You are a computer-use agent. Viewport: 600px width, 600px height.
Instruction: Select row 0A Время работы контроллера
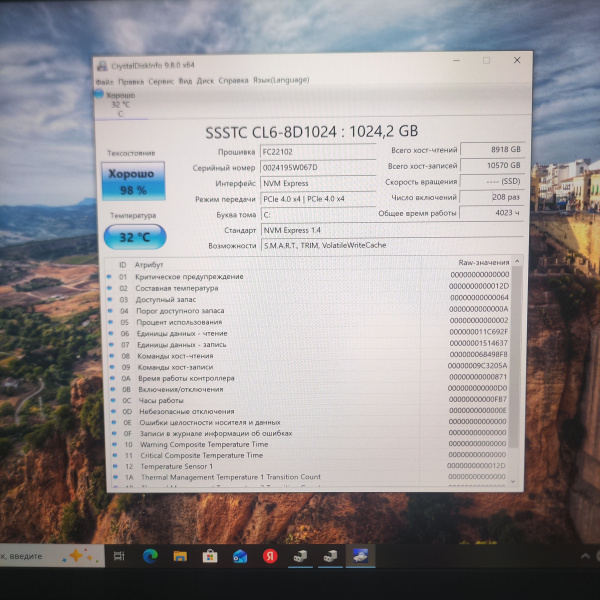pyautogui.click(x=310, y=377)
